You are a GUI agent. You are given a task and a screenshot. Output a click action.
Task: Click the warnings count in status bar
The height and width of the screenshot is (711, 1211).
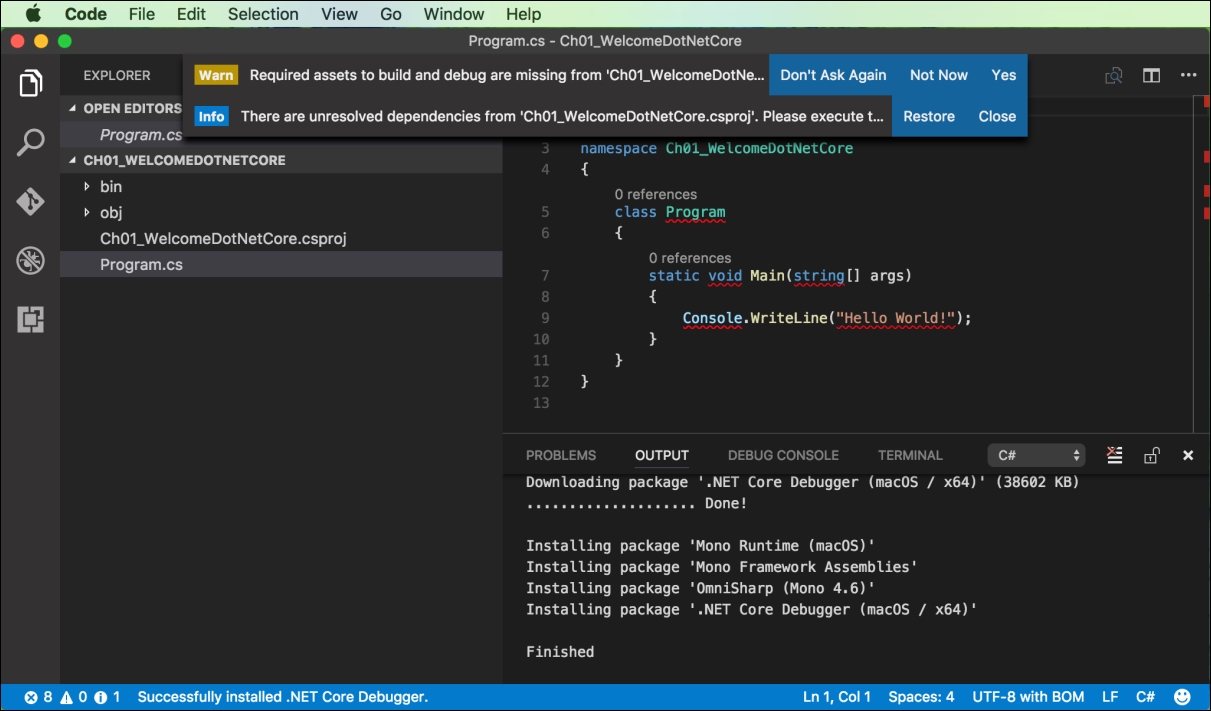(73, 697)
